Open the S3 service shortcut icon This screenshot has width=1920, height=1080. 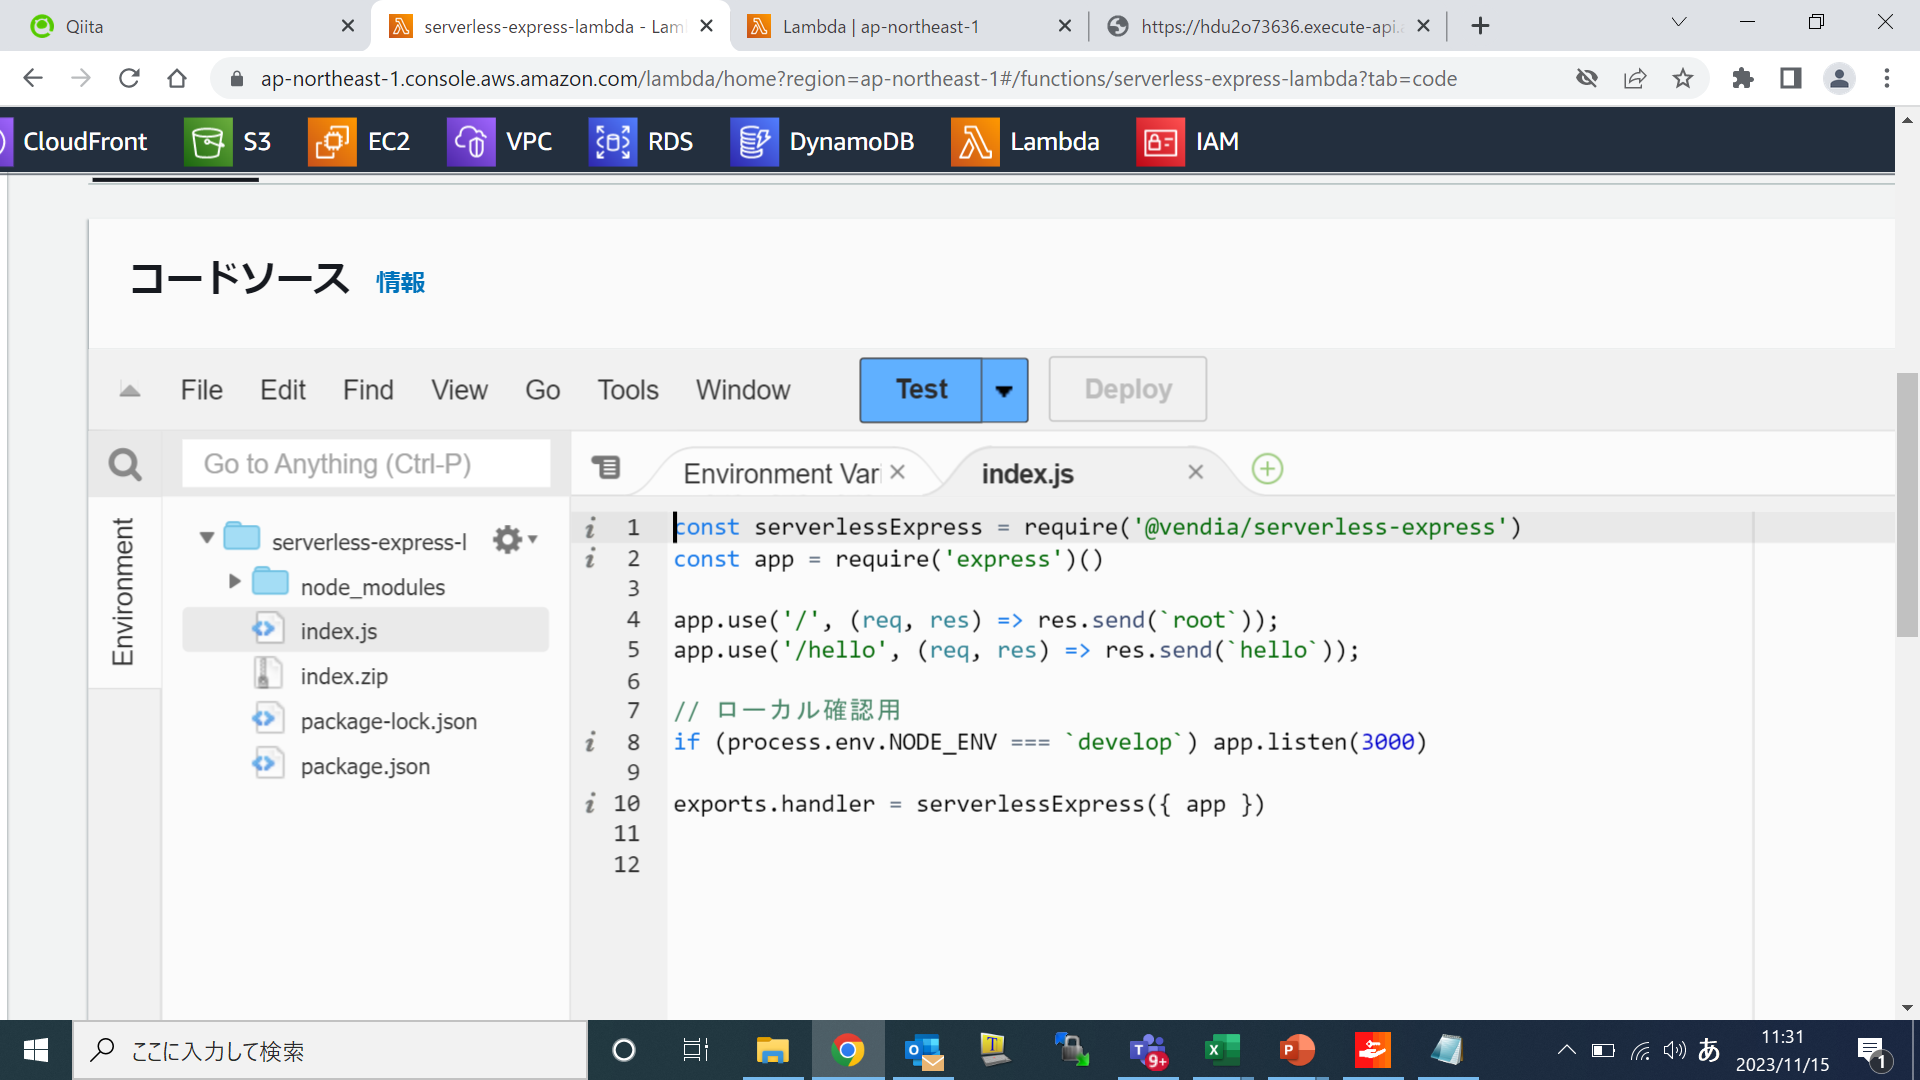pos(208,142)
